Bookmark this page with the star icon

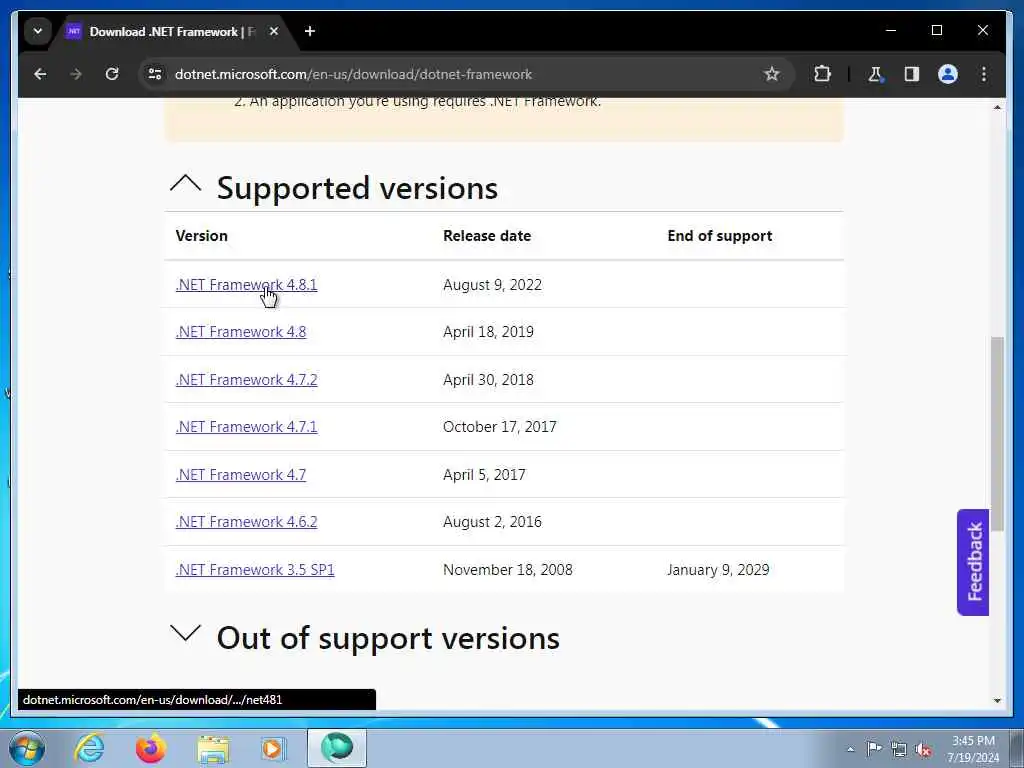click(771, 74)
